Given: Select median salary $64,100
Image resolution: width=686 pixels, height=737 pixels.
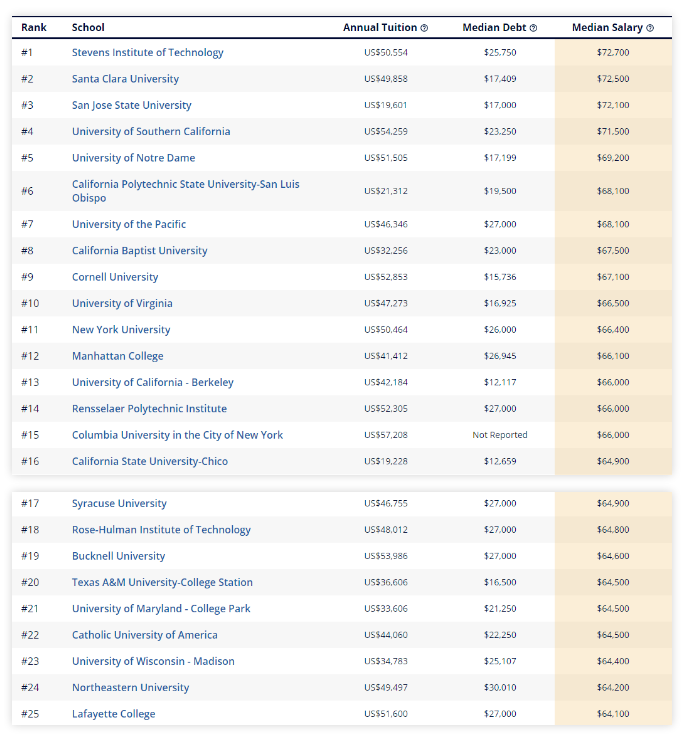Looking at the screenshot, I should coord(613,714).
